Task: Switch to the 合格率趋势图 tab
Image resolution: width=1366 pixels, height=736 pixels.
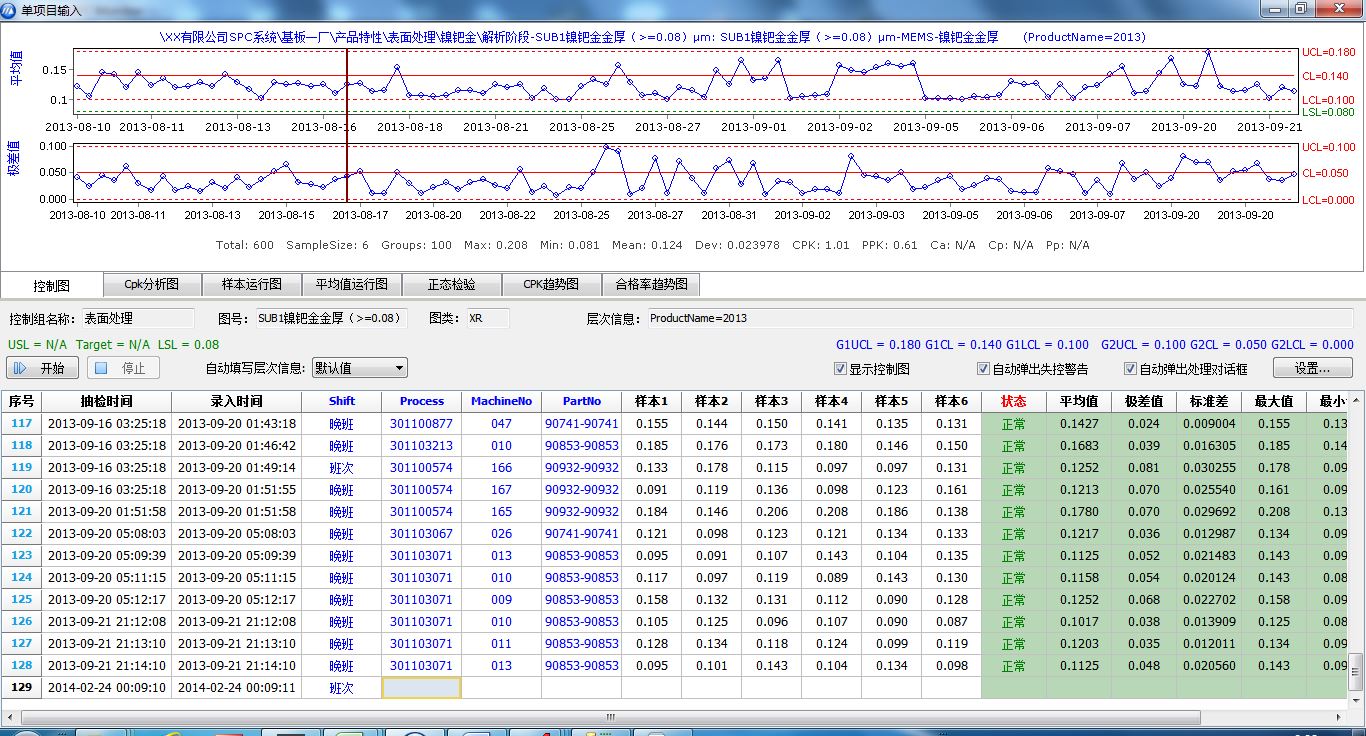Action: [651, 284]
